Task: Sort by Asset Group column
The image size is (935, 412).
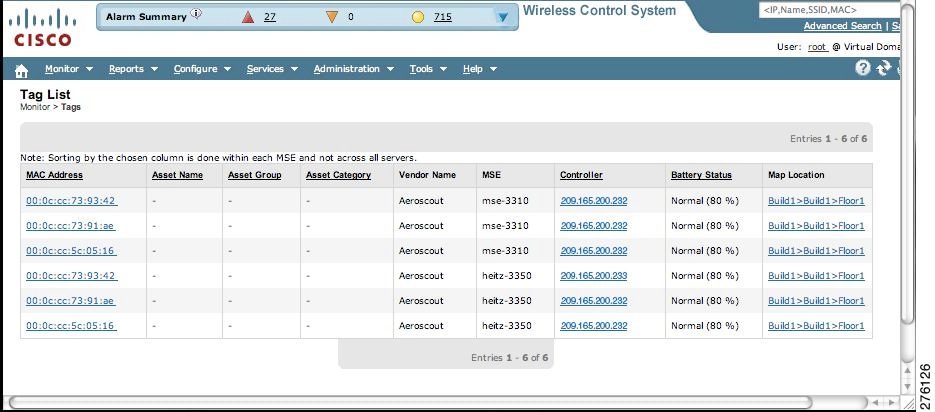Action: click(x=254, y=175)
